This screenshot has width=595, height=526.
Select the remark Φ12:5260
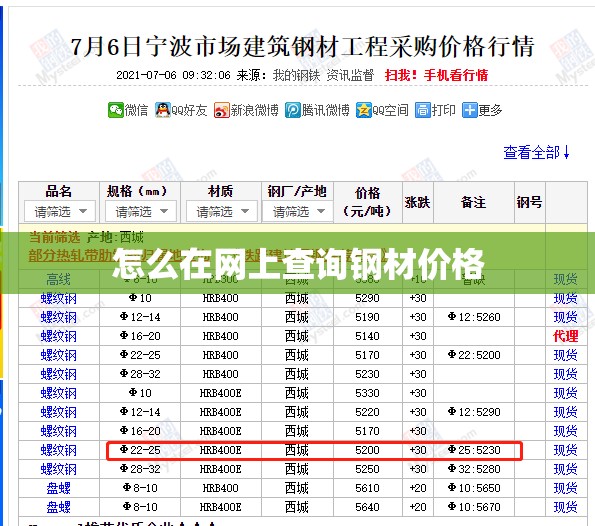click(474, 317)
